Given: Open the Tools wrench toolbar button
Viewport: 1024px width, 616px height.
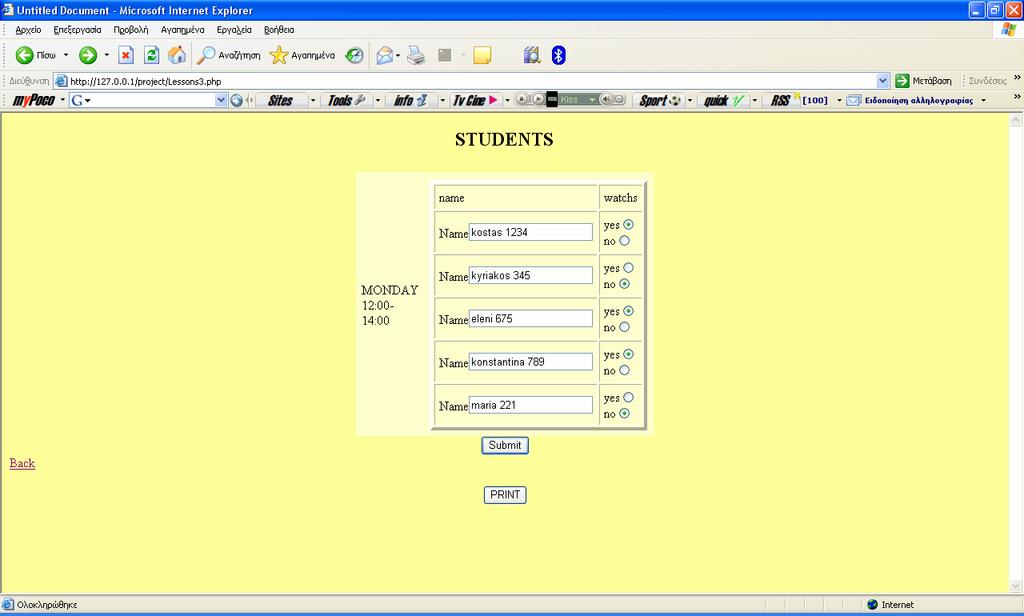Looking at the screenshot, I should (346, 100).
